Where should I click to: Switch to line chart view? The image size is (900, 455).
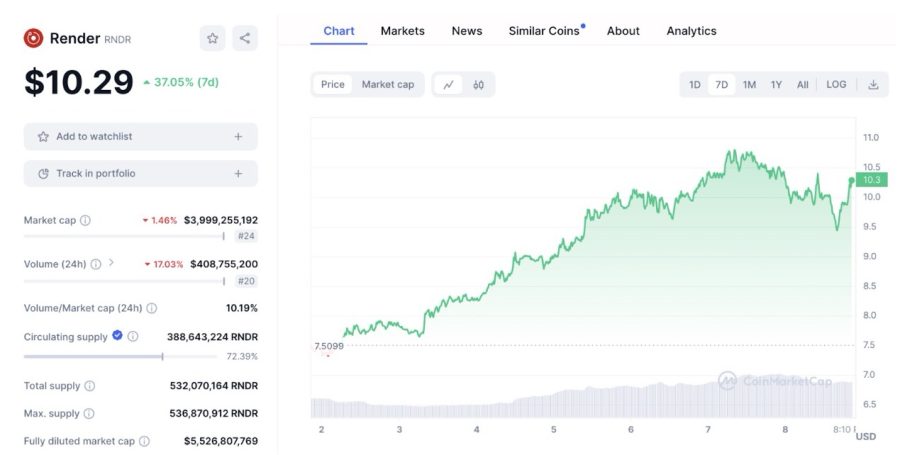(x=449, y=84)
